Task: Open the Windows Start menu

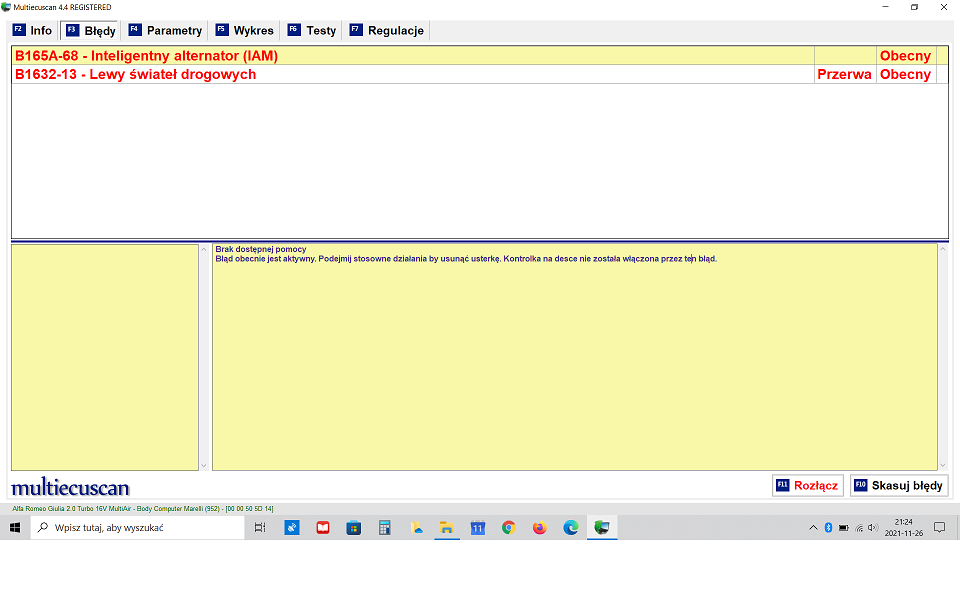Action: click(15, 528)
